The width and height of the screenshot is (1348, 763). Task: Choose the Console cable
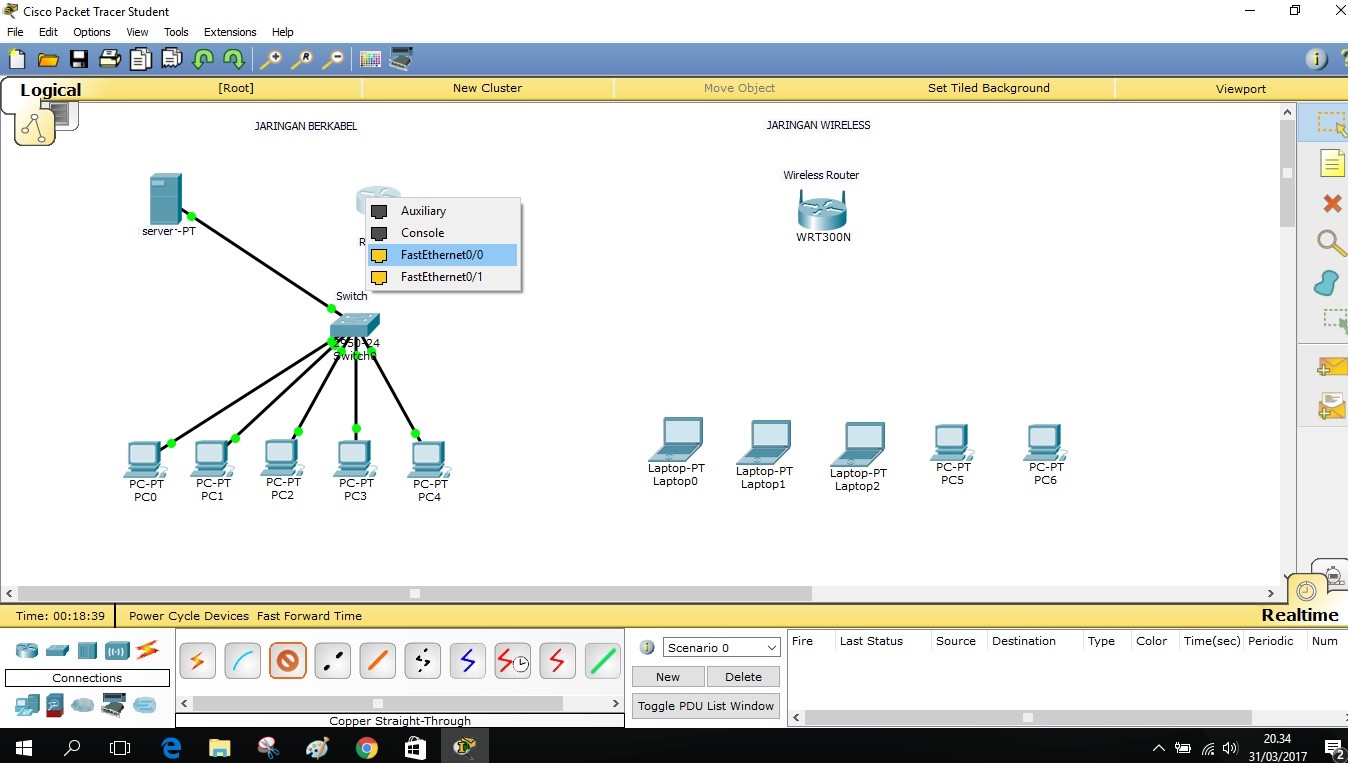(242, 661)
